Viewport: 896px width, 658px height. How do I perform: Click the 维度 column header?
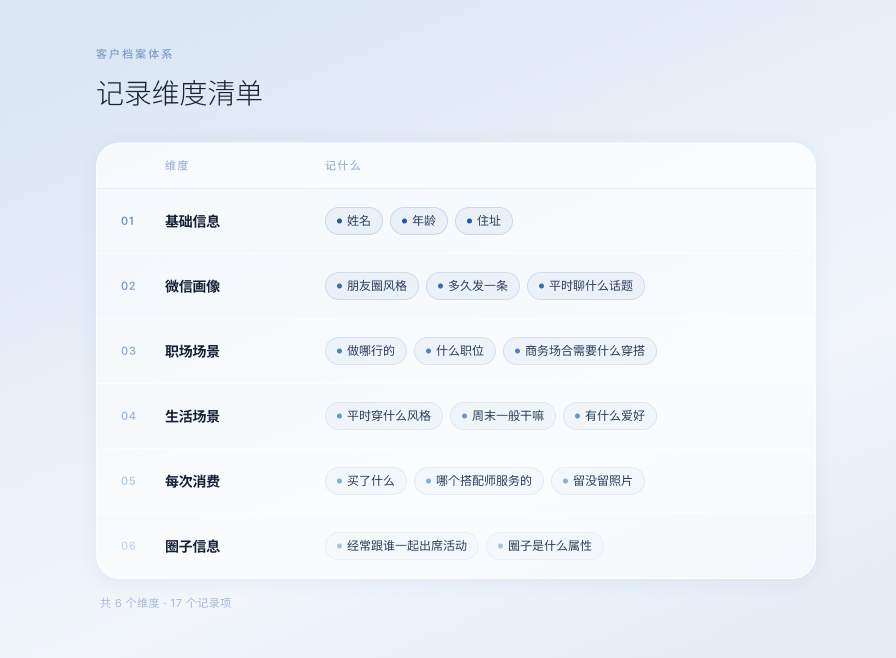click(177, 166)
